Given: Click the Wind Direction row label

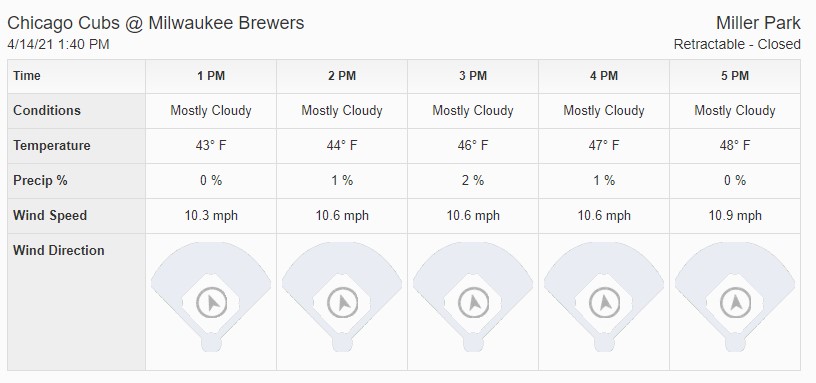Looking at the screenshot, I should coord(59,250).
